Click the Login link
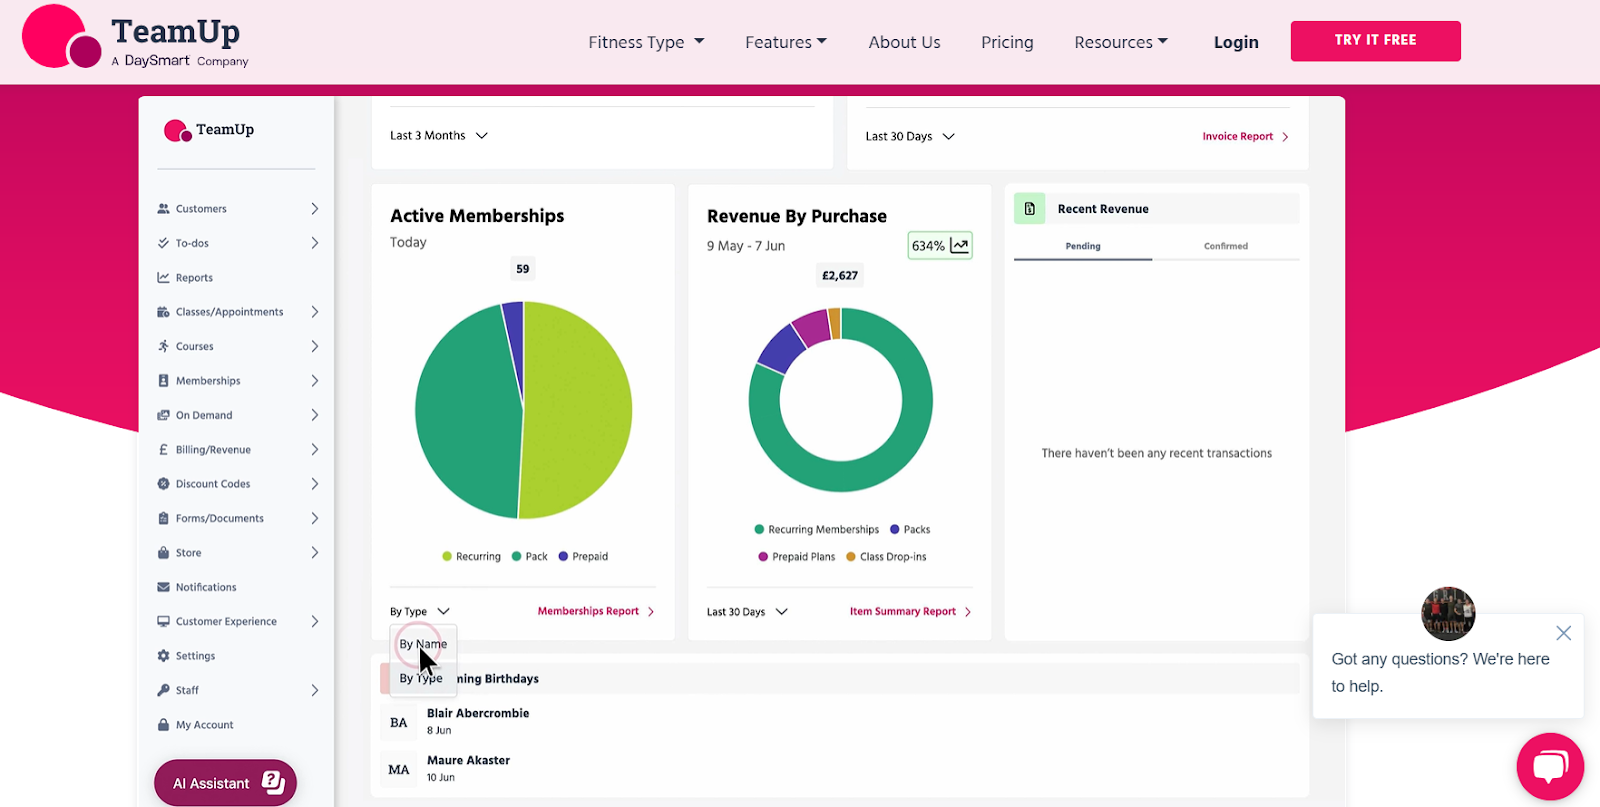This screenshot has height=807, width=1600. [1236, 42]
